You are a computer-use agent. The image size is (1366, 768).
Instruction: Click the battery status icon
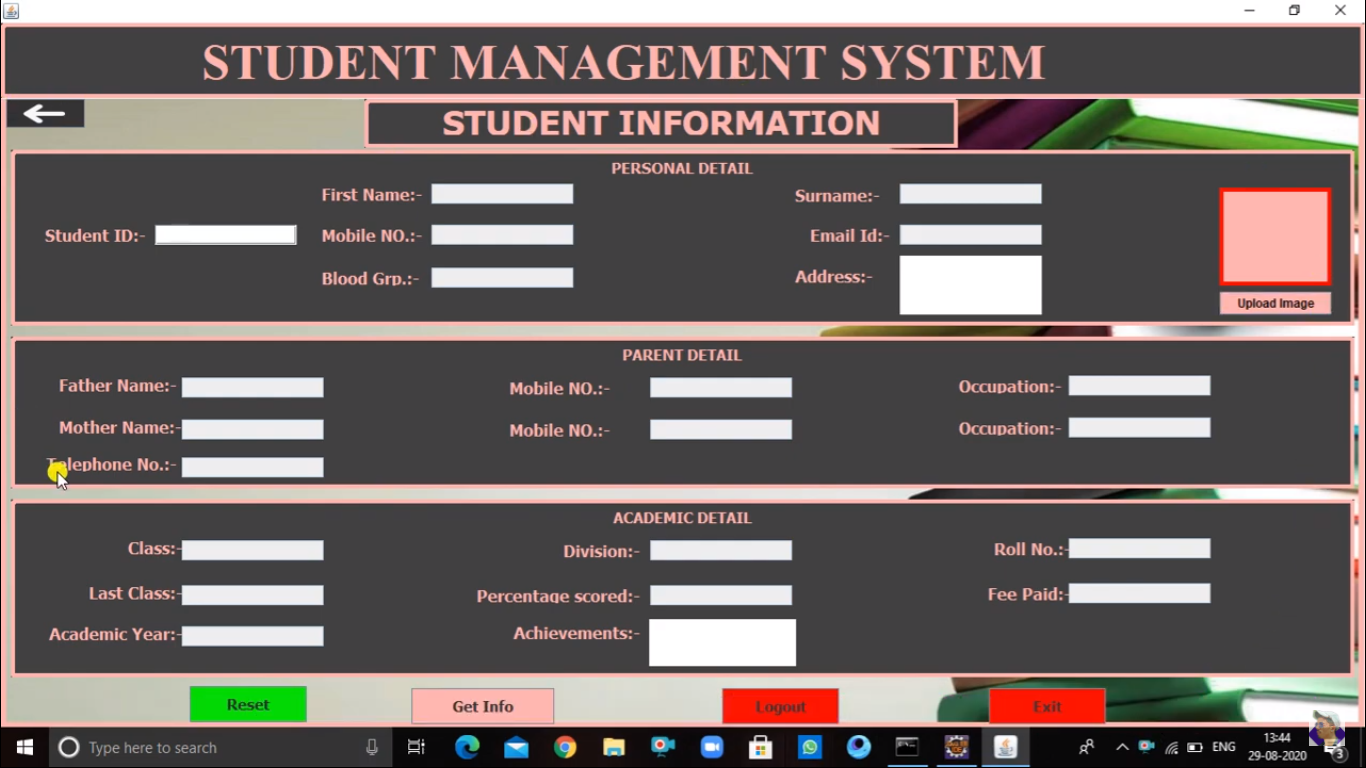pos(1195,747)
